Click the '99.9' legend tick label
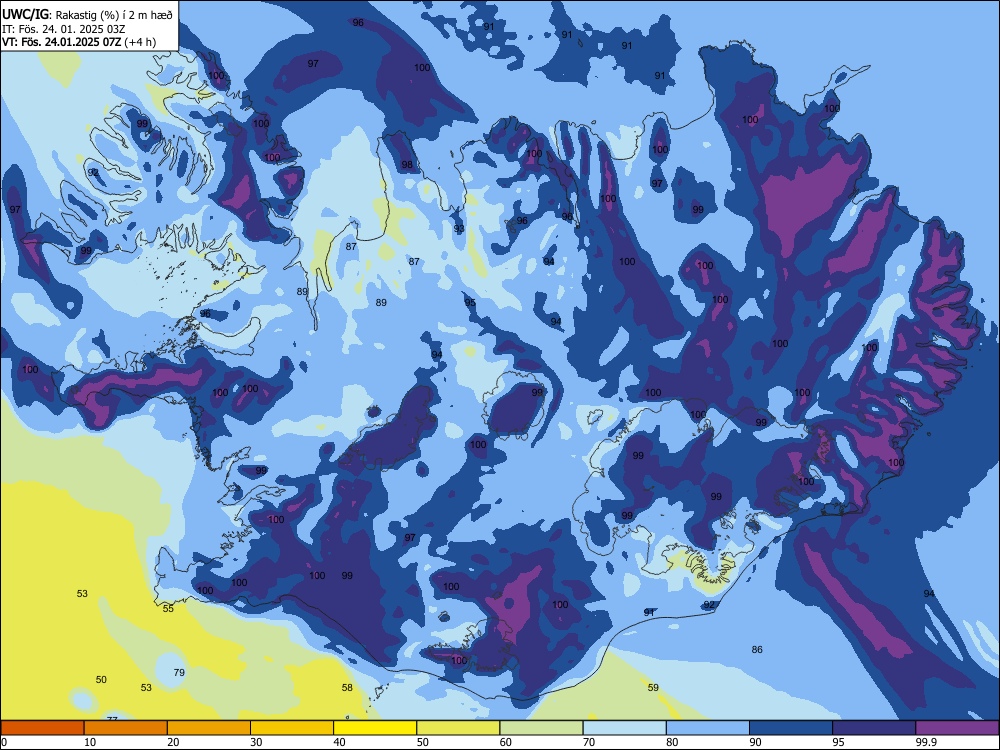The image size is (1000, 750). pos(926,742)
